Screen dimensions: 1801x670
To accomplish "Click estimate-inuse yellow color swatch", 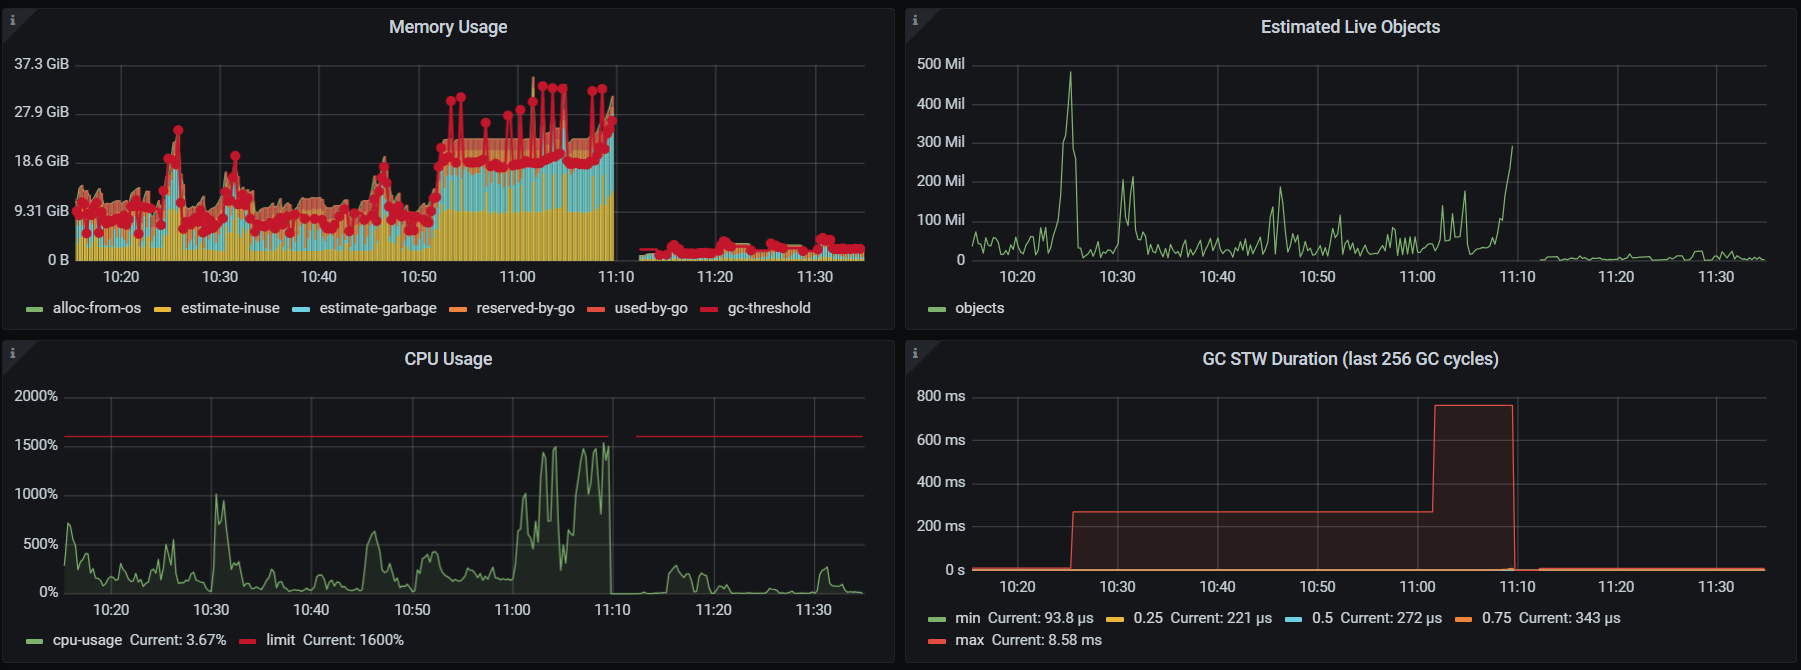I will click(x=163, y=309).
